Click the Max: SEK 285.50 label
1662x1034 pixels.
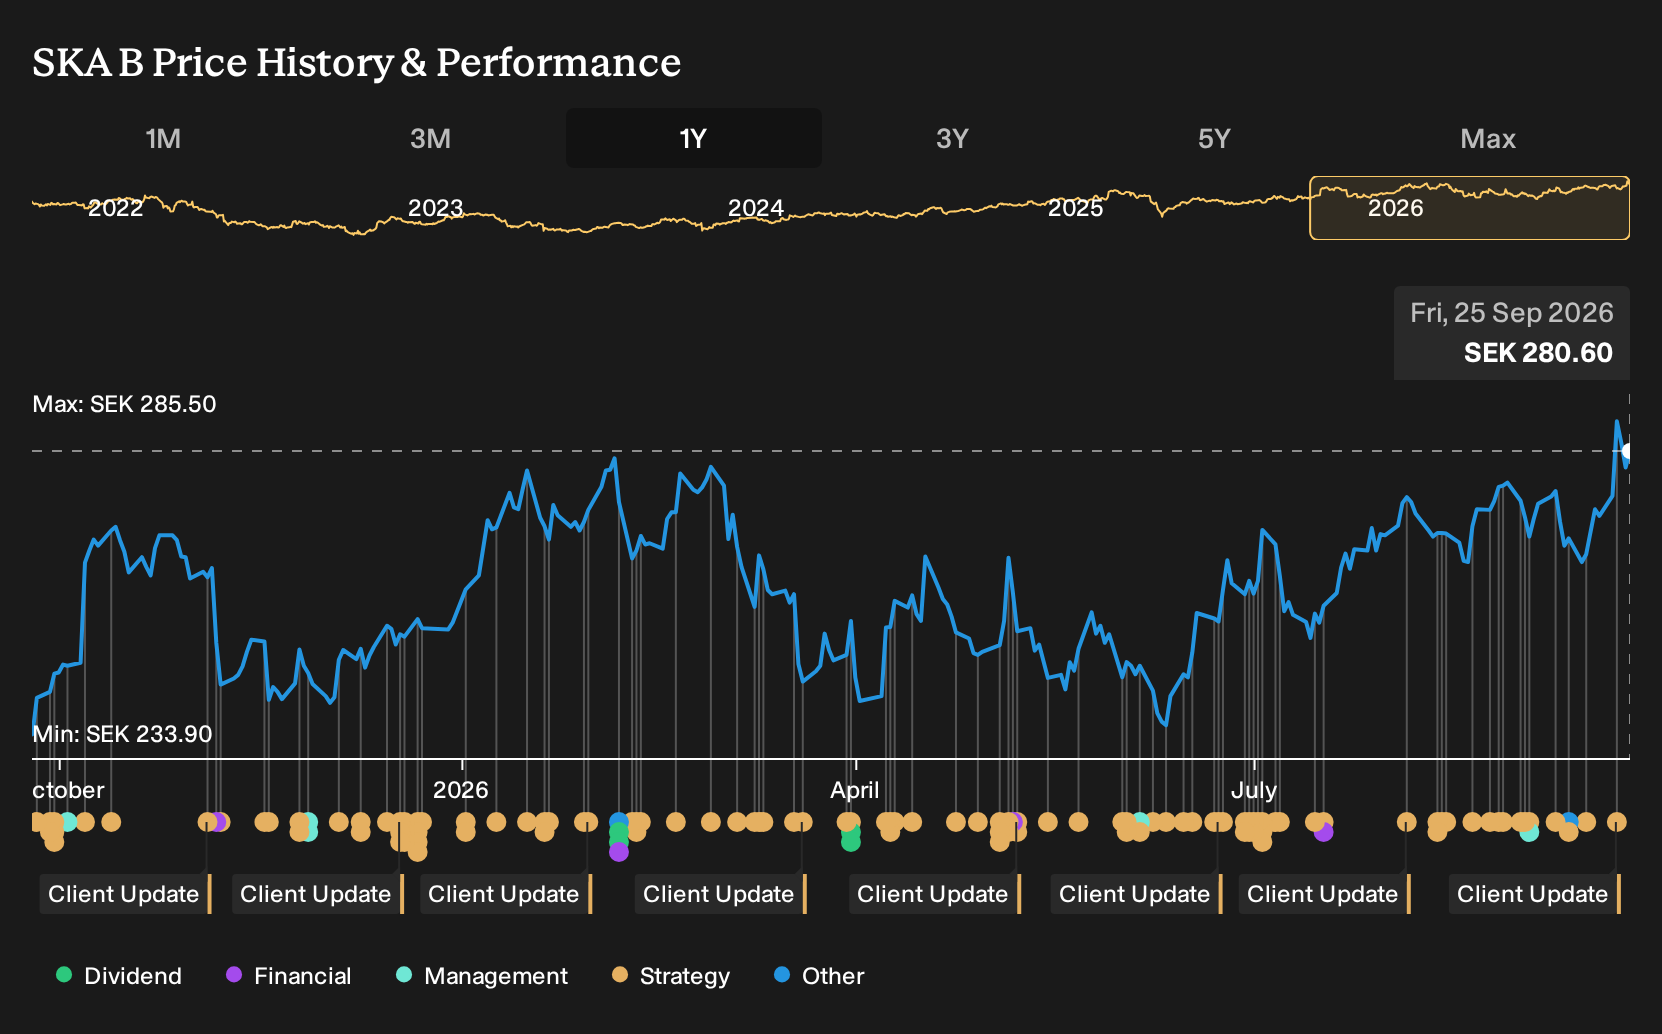point(124,404)
